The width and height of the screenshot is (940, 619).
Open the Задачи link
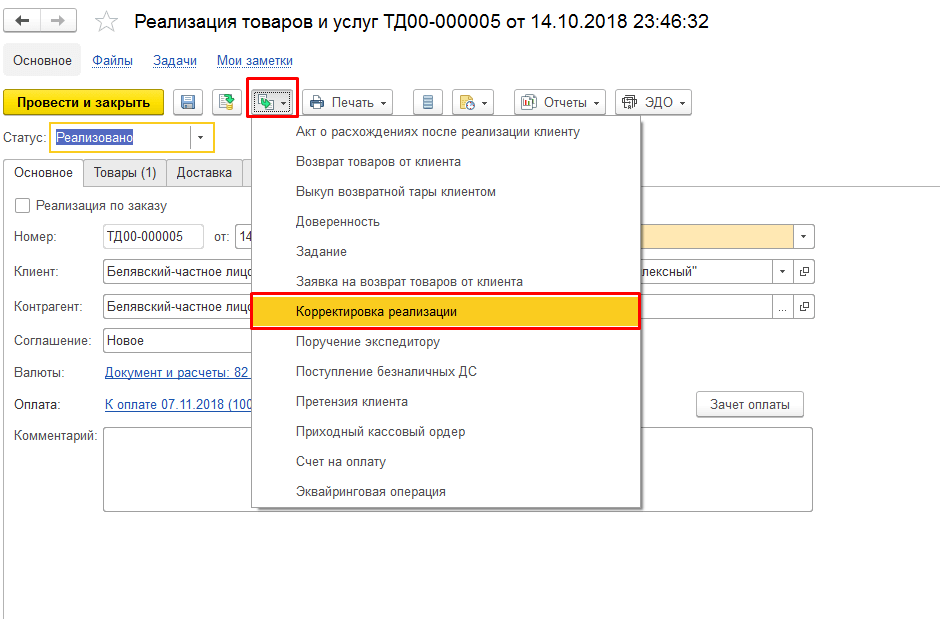click(174, 61)
